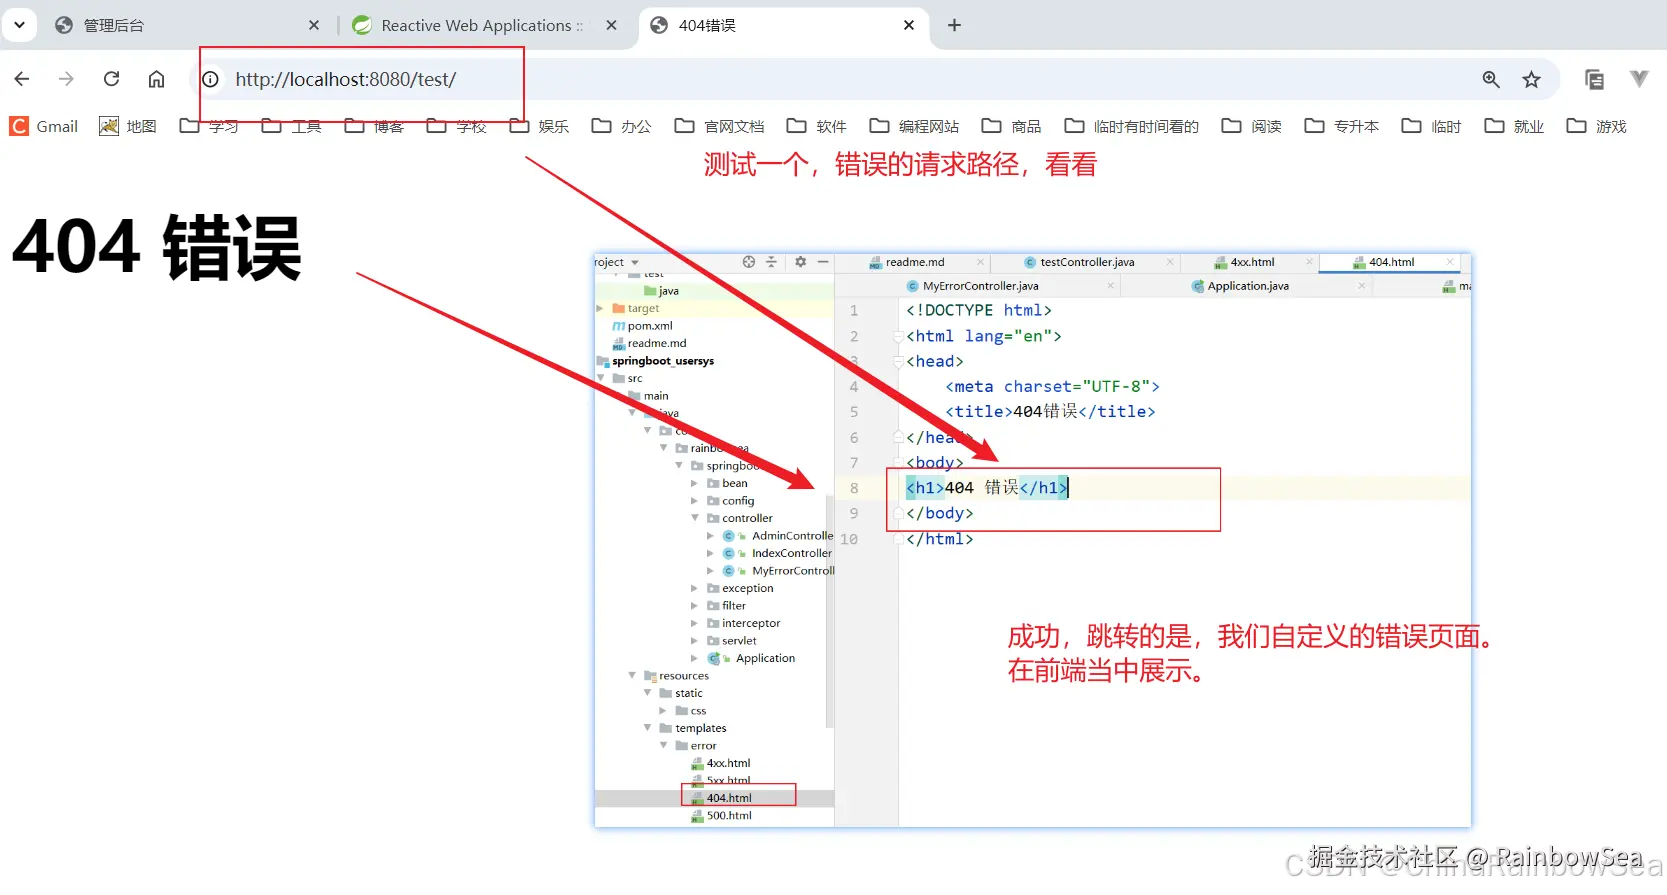Open 临时有时间看的 bookmark folder
Viewport: 1667px width, 895px height.
point(1132,126)
